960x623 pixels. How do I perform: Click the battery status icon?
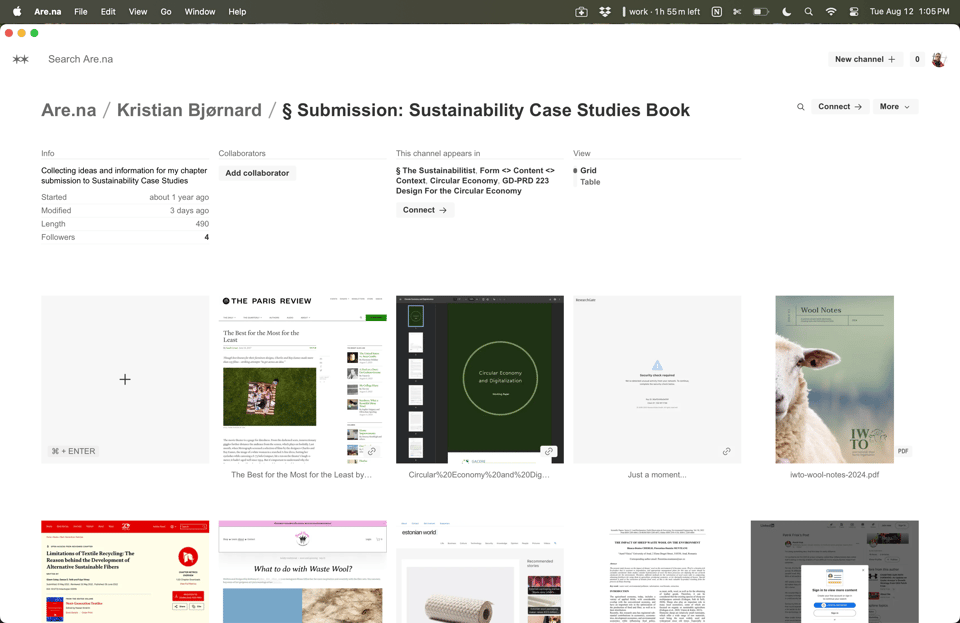click(x=760, y=12)
